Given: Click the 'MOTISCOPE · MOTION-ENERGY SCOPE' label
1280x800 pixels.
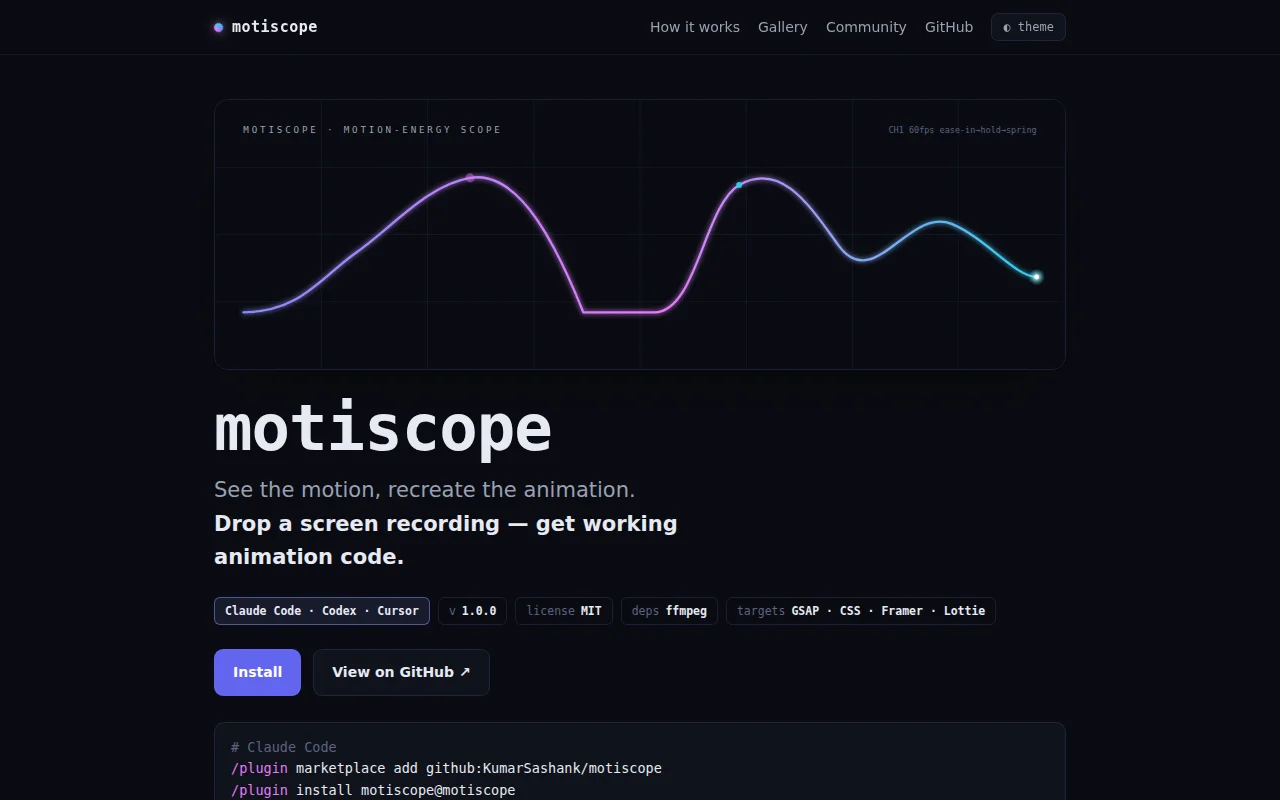Looking at the screenshot, I should click(x=372, y=130).
